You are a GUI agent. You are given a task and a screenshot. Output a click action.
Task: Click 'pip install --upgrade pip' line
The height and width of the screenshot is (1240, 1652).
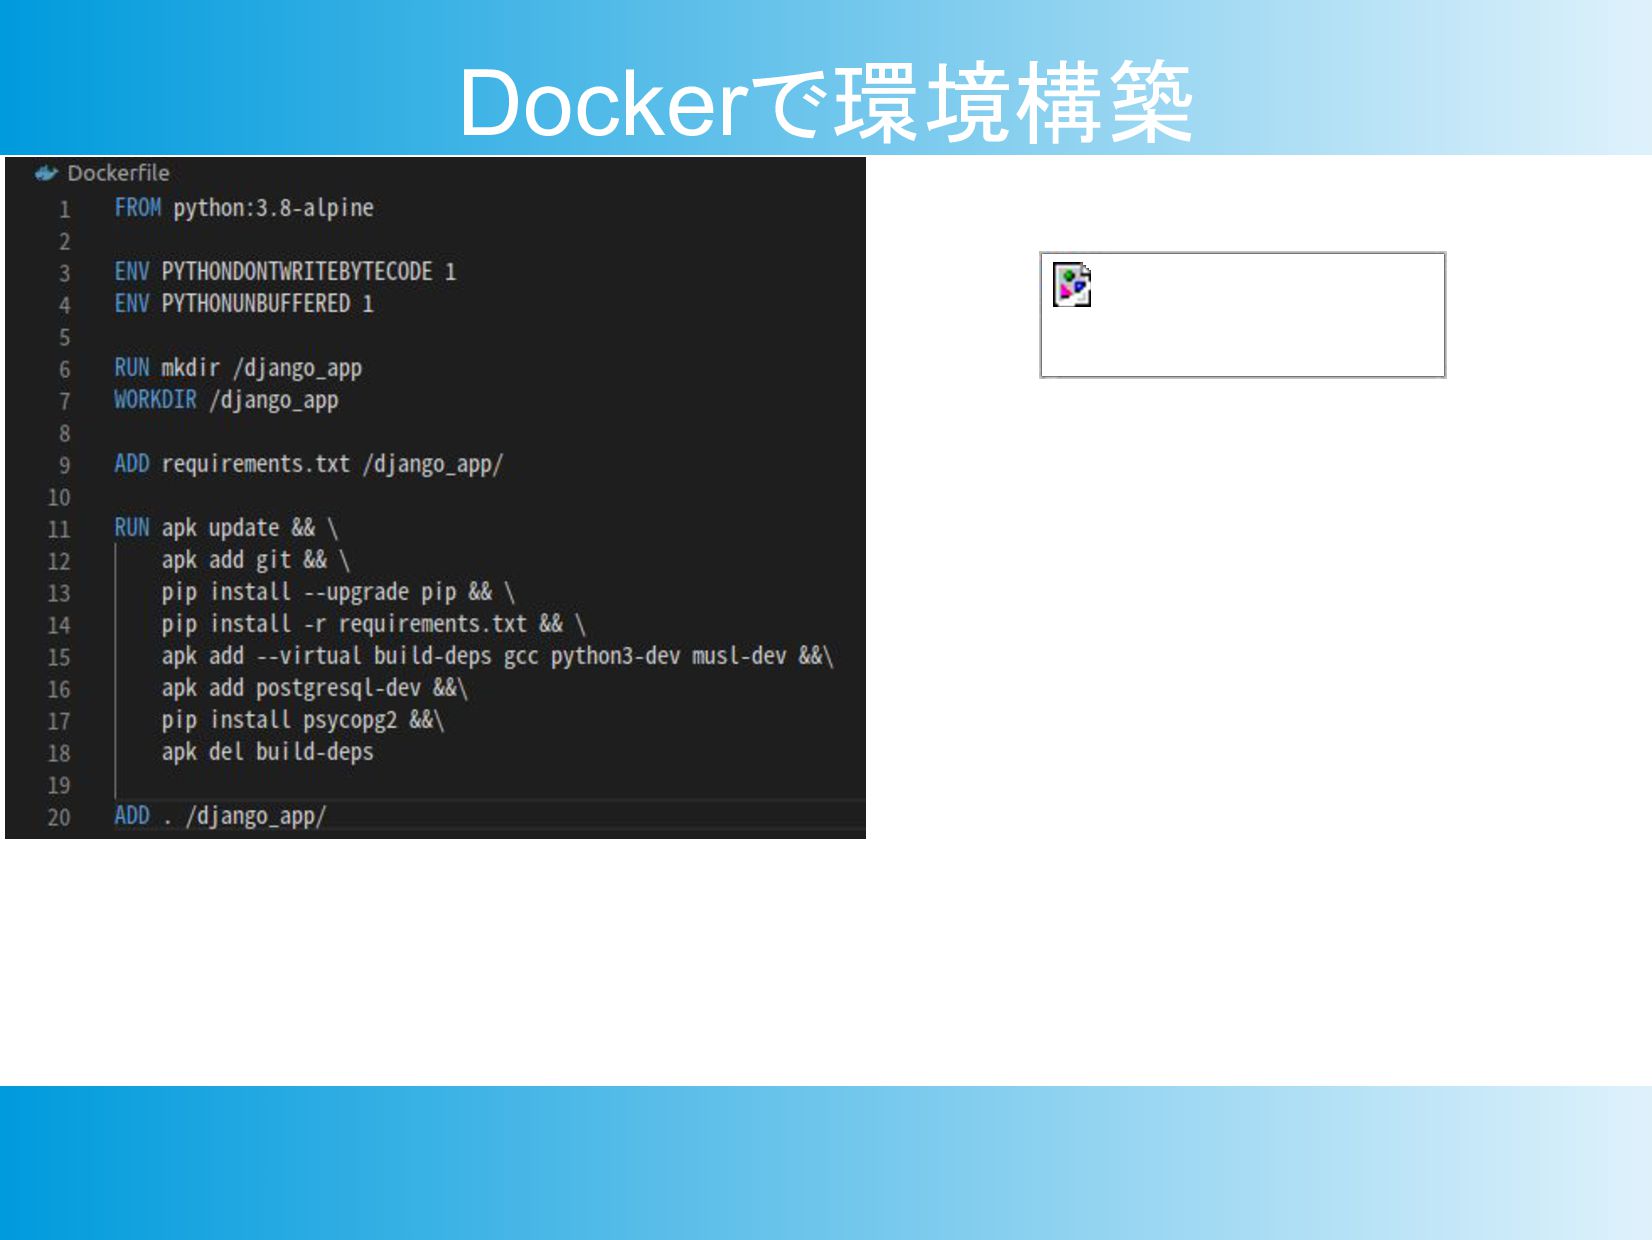tap(338, 592)
